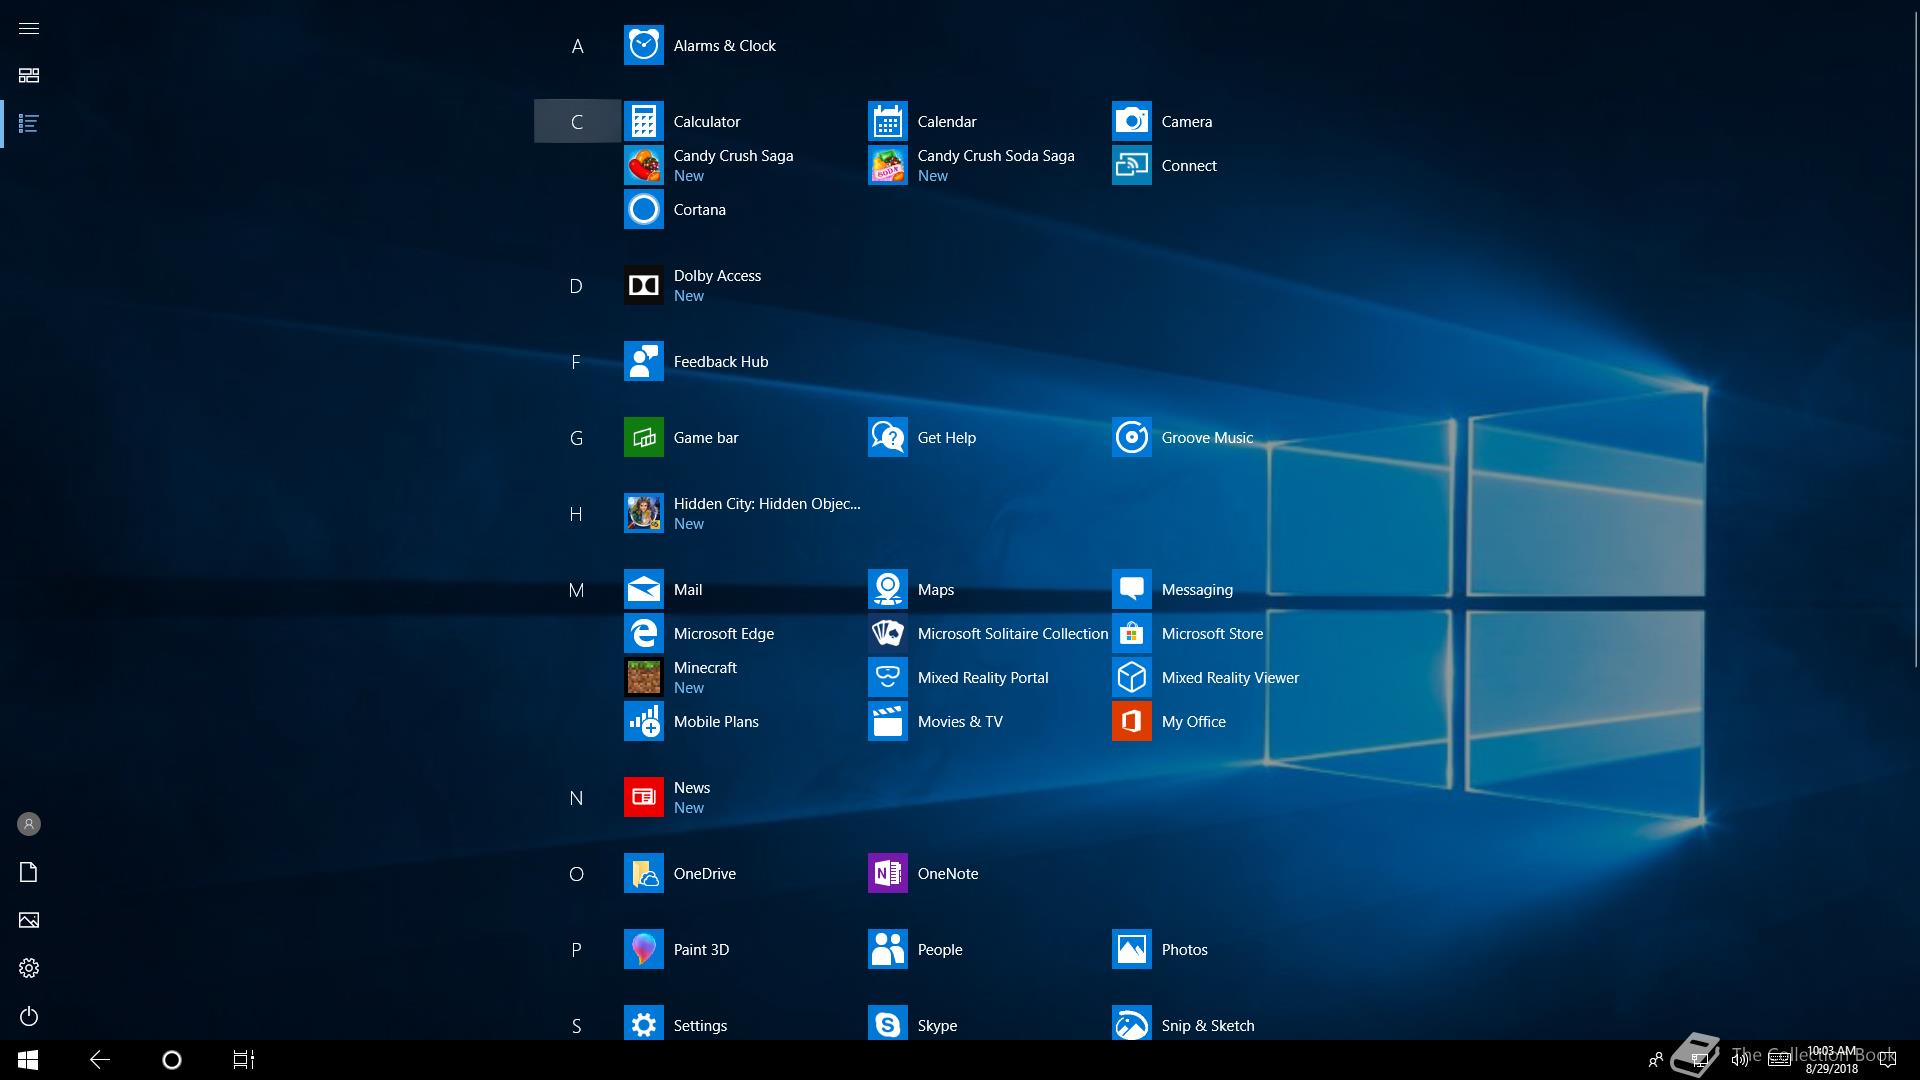
Task: Jump via letter header S
Action: tap(576, 1024)
